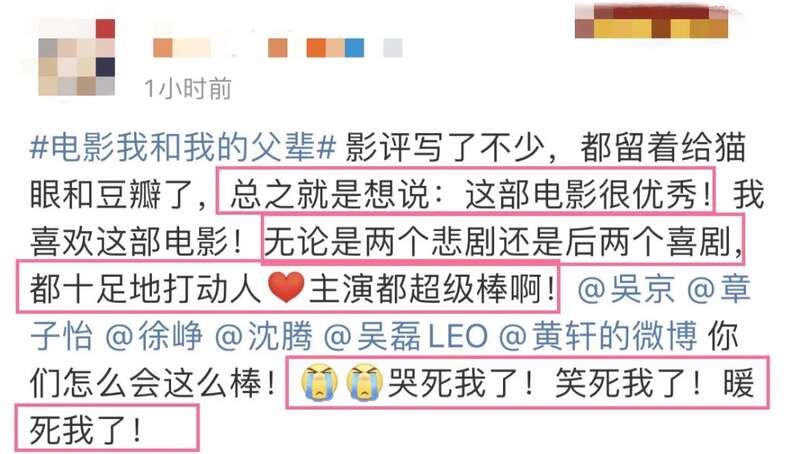This screenshot has width=800, height=454.
Task: Click the red heart emoji
Action: (286, 287)
